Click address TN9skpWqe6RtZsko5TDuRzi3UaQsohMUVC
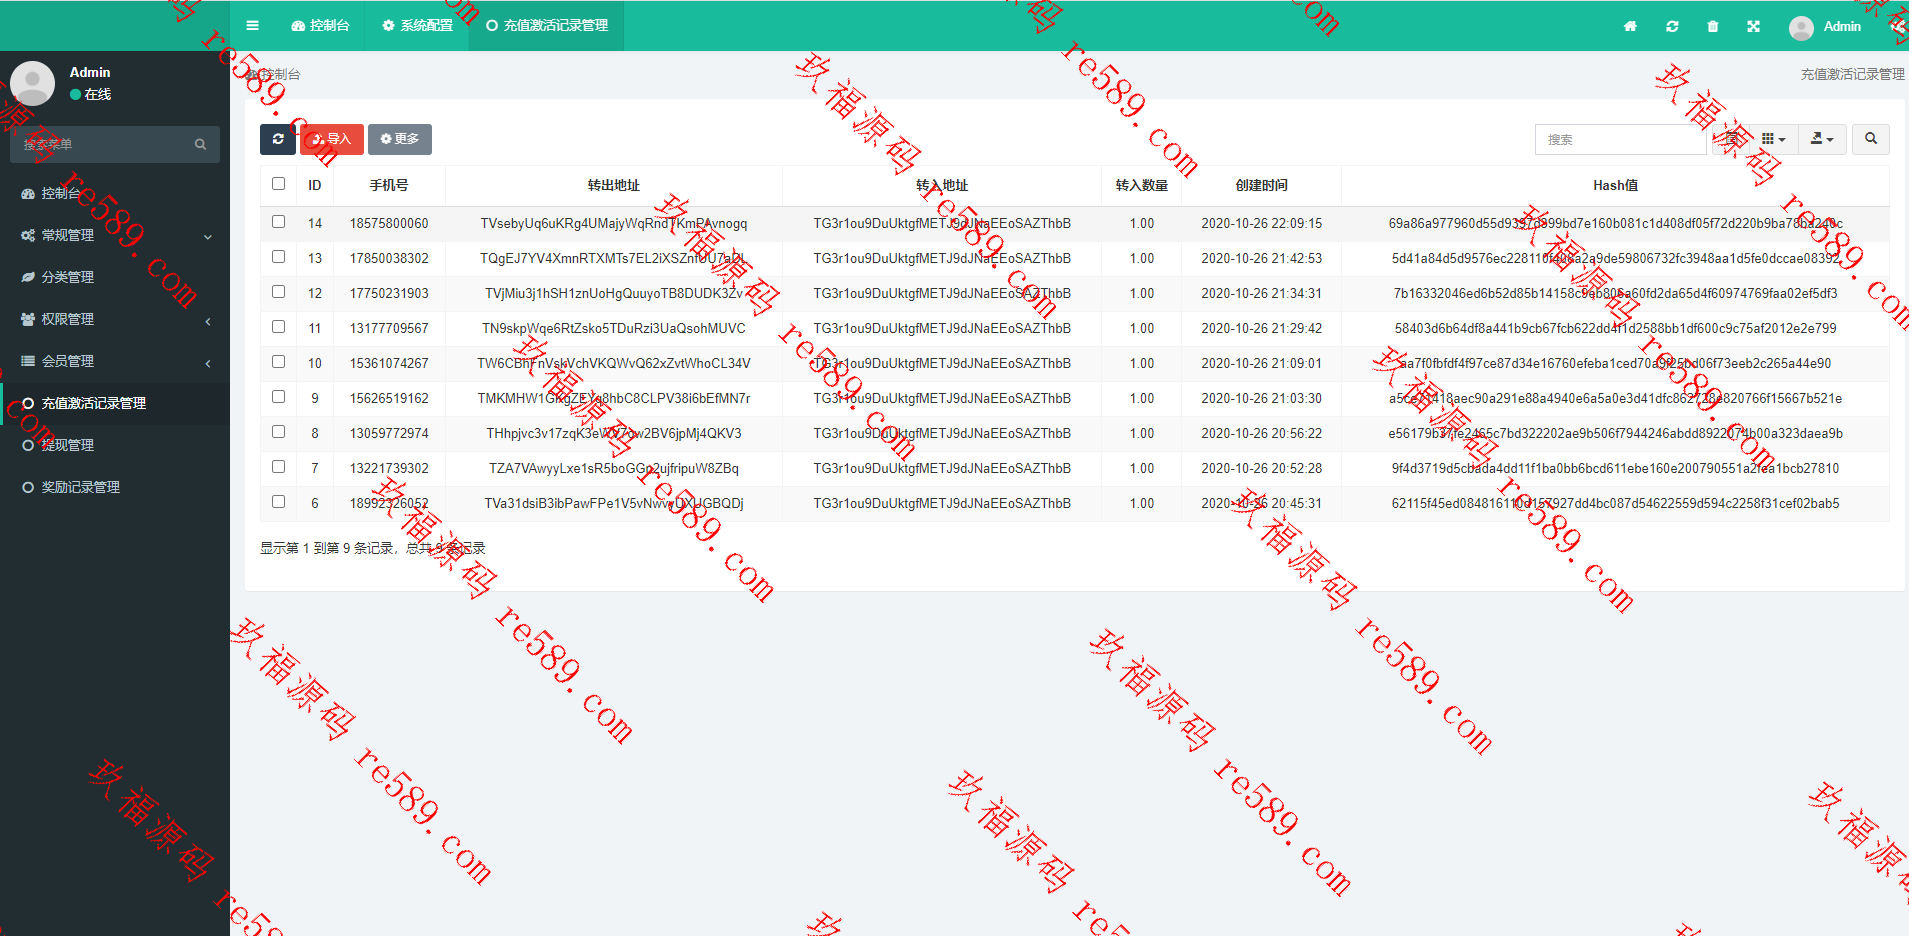The height and width of the screenshot is (936, 1909). point(614,329)
